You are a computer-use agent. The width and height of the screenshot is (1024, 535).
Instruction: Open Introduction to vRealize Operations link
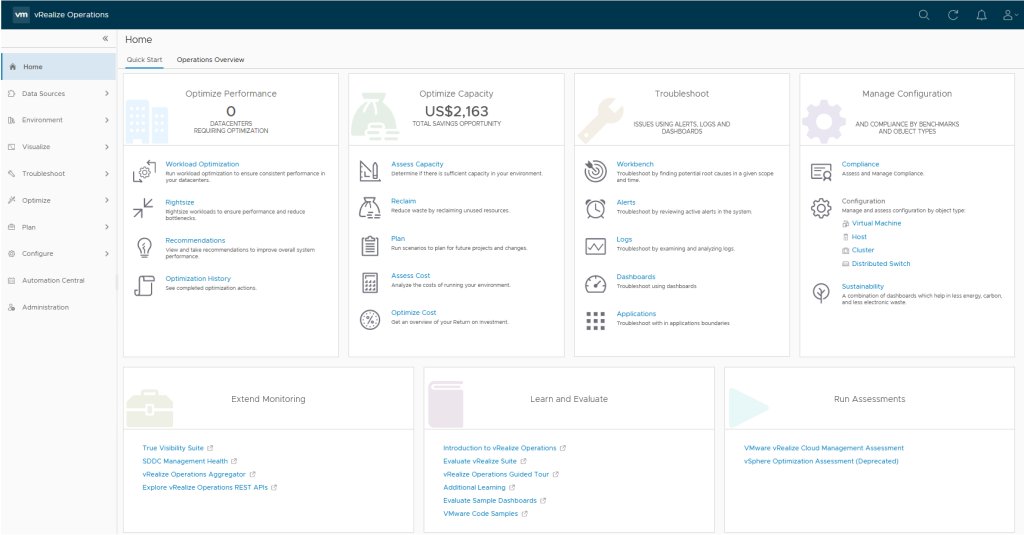[500, 448]
